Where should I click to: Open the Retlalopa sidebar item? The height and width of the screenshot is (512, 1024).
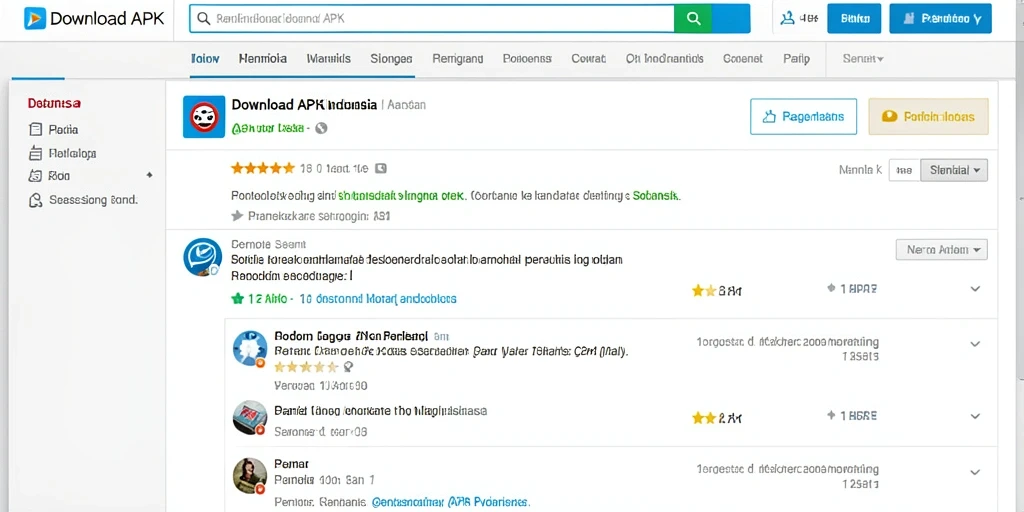tap(63, 153)
